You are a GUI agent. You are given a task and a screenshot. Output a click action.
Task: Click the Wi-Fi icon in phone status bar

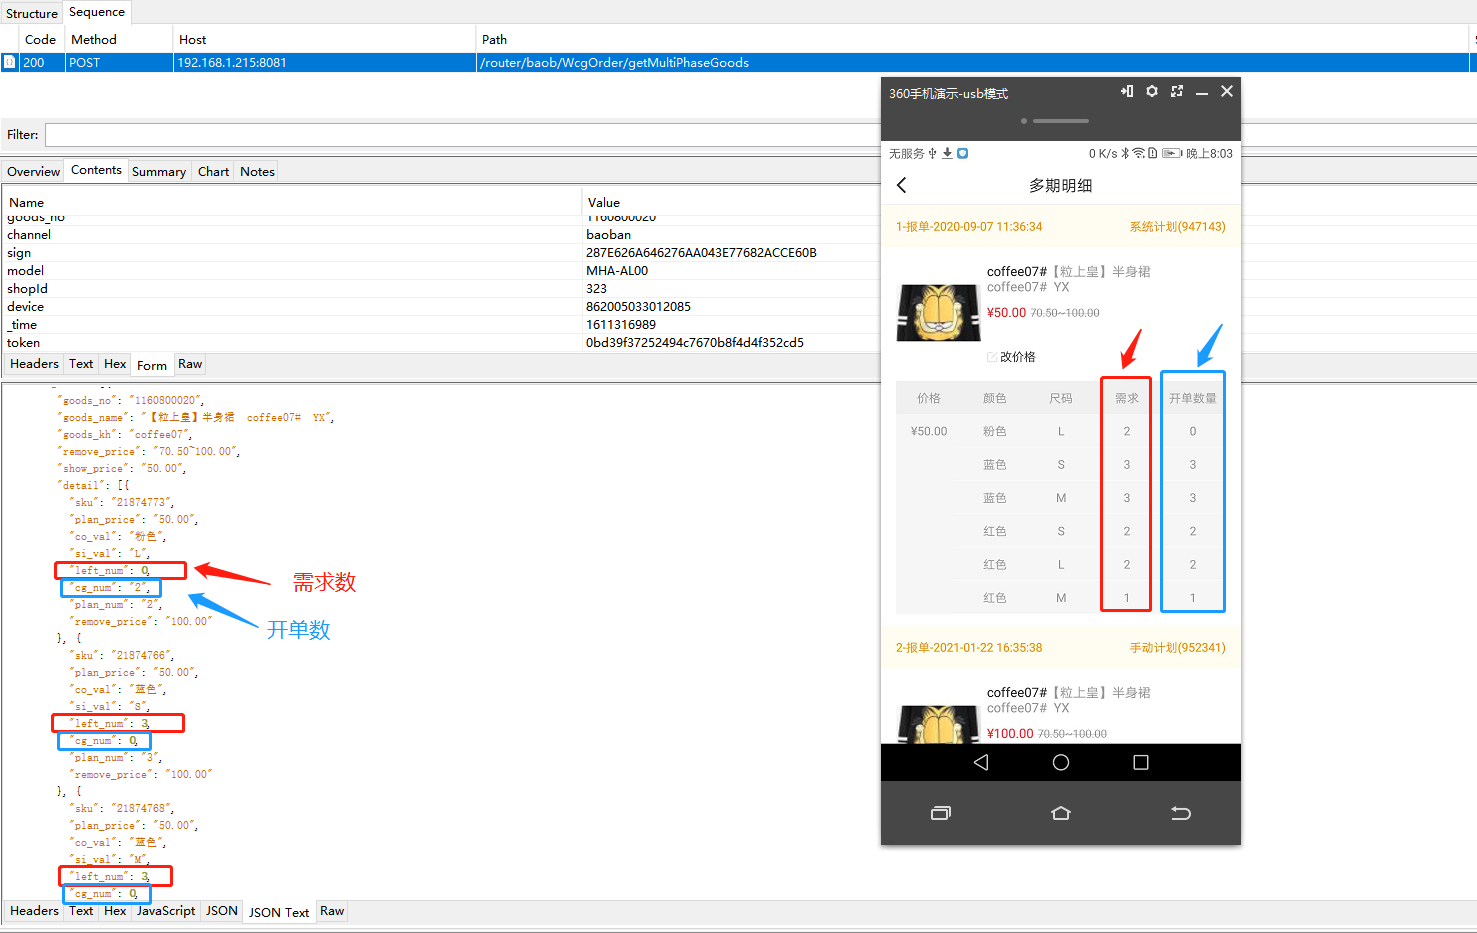(x=1138, y=153)
